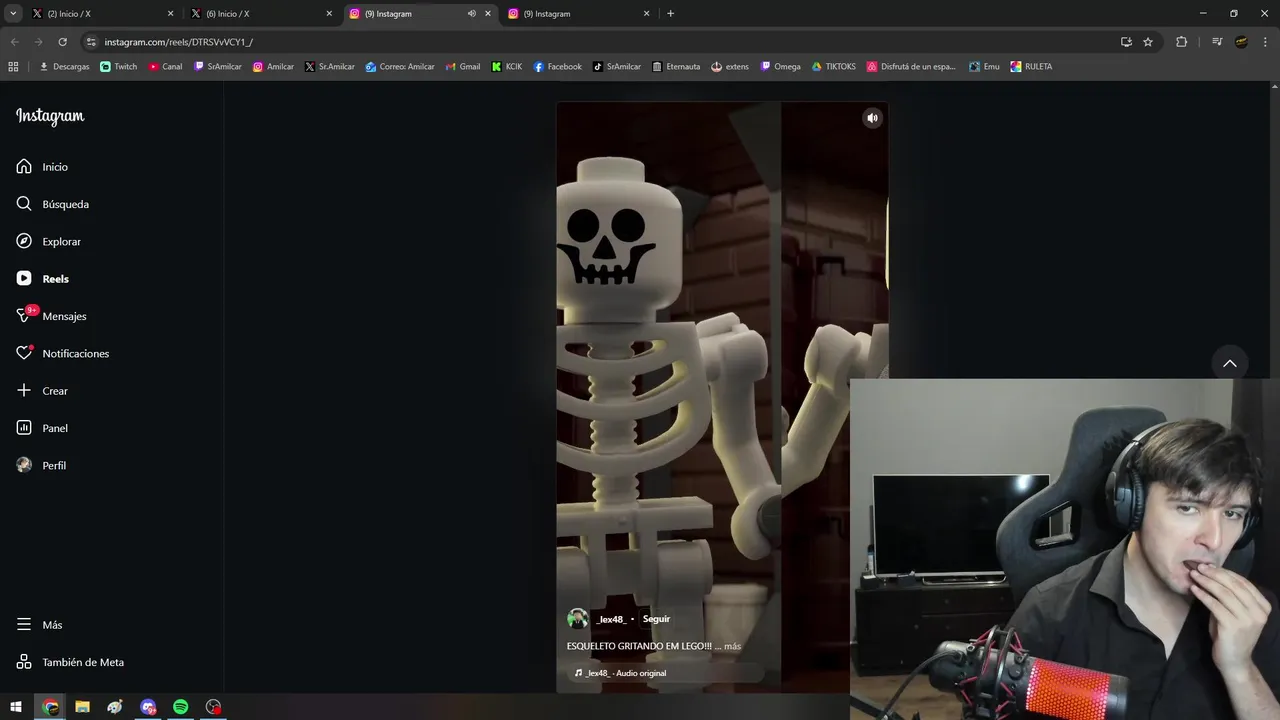Open También de Meta menu
Viewport: 1280px width, 720px height.
[70, 662]
